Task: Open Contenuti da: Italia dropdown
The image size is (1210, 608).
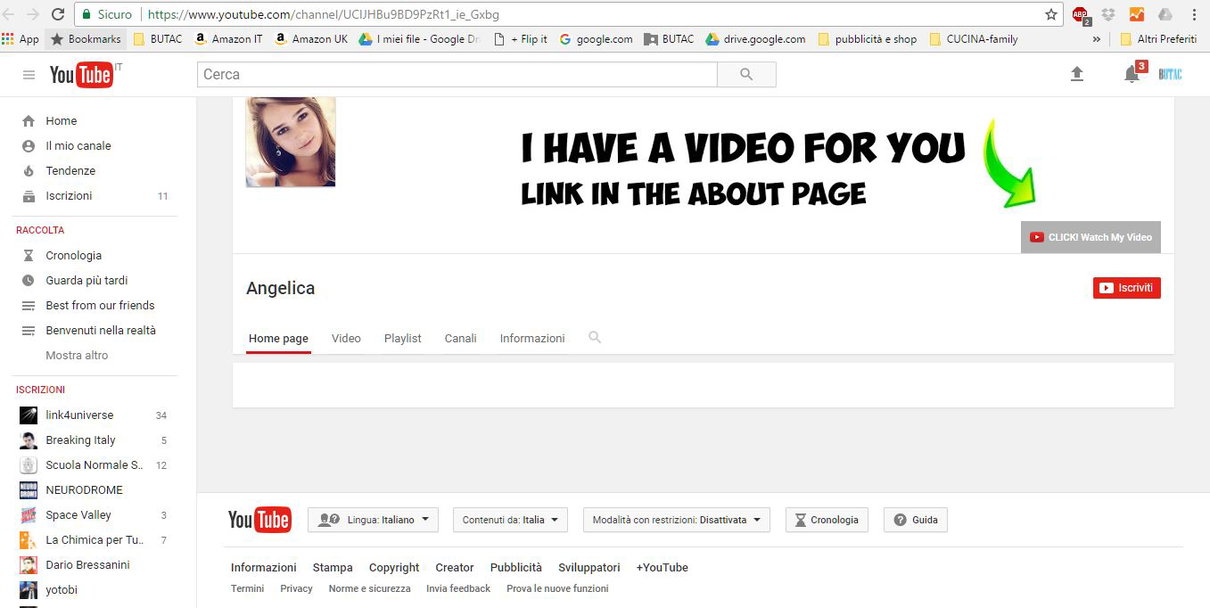Action: (510, 520)
